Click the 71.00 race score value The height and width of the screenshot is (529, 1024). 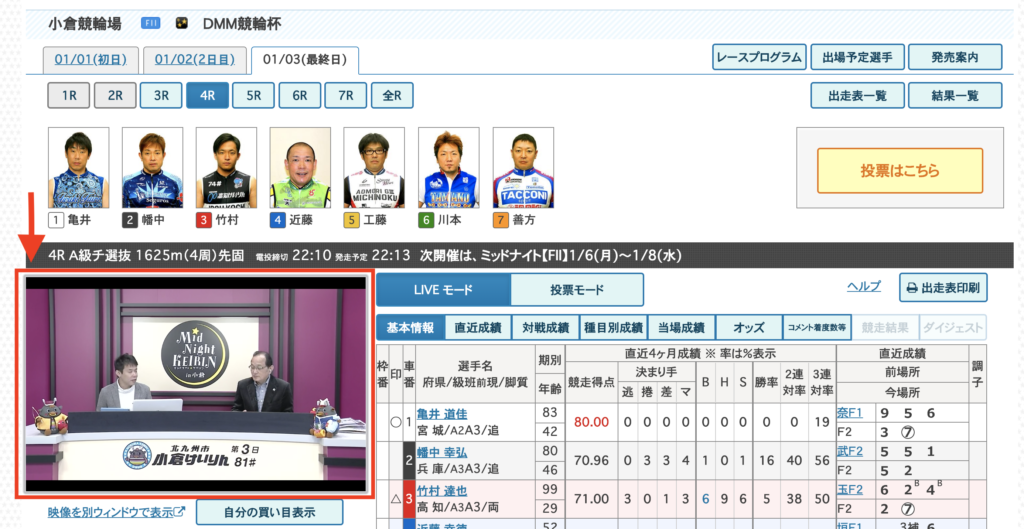[x=590, y=500]
